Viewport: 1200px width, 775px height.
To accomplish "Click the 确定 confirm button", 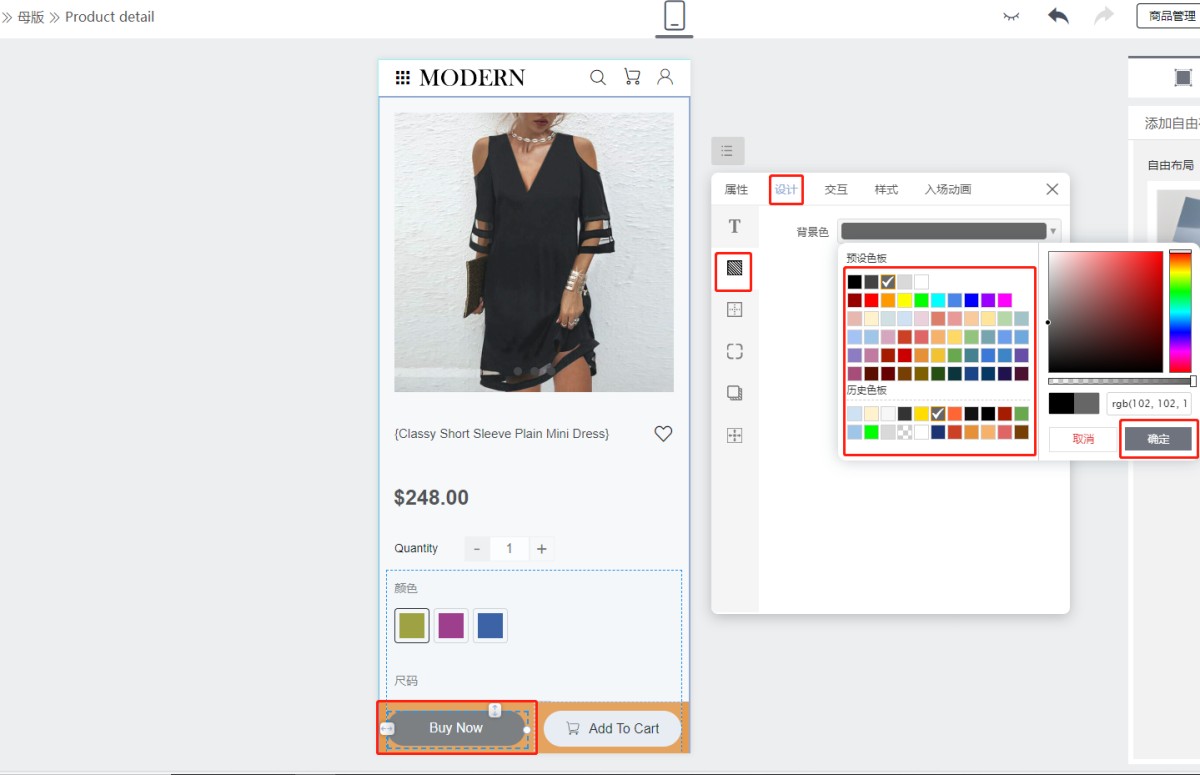I will click(1157, 439).
